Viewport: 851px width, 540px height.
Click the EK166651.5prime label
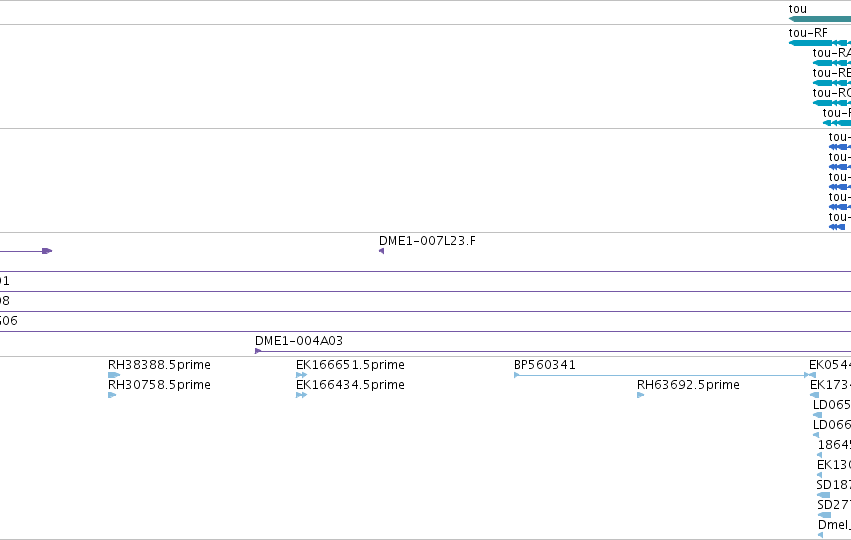tap(350, 365)
